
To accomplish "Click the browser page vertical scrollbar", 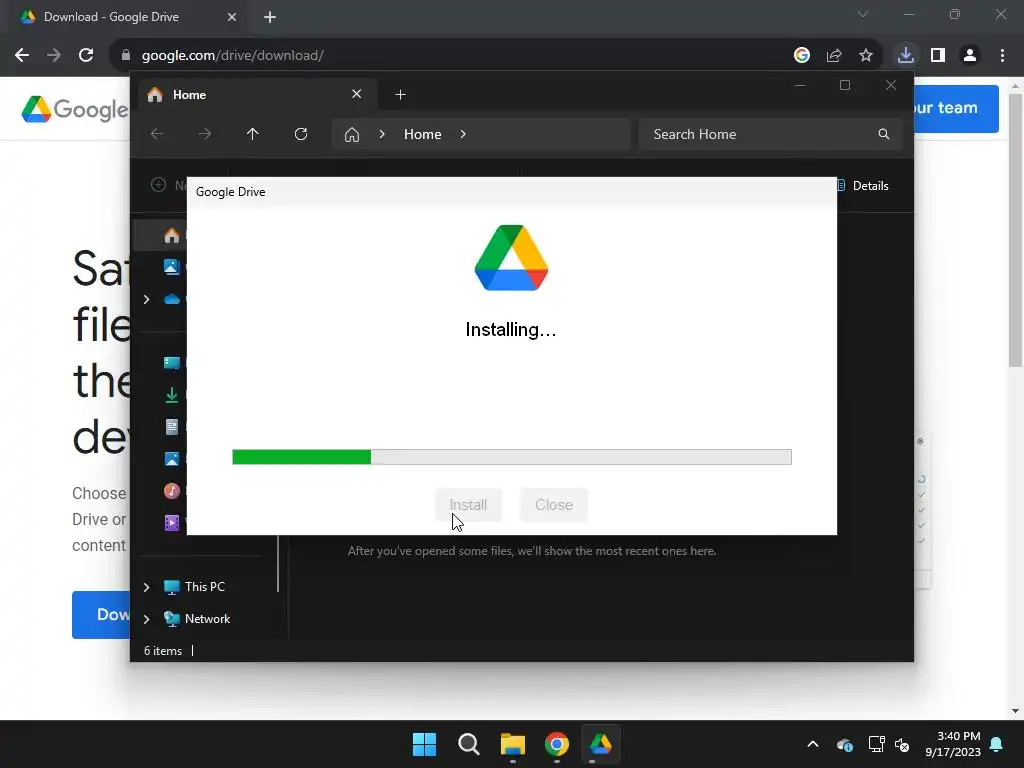I will pyautogui.click(x=1015, y=230).
